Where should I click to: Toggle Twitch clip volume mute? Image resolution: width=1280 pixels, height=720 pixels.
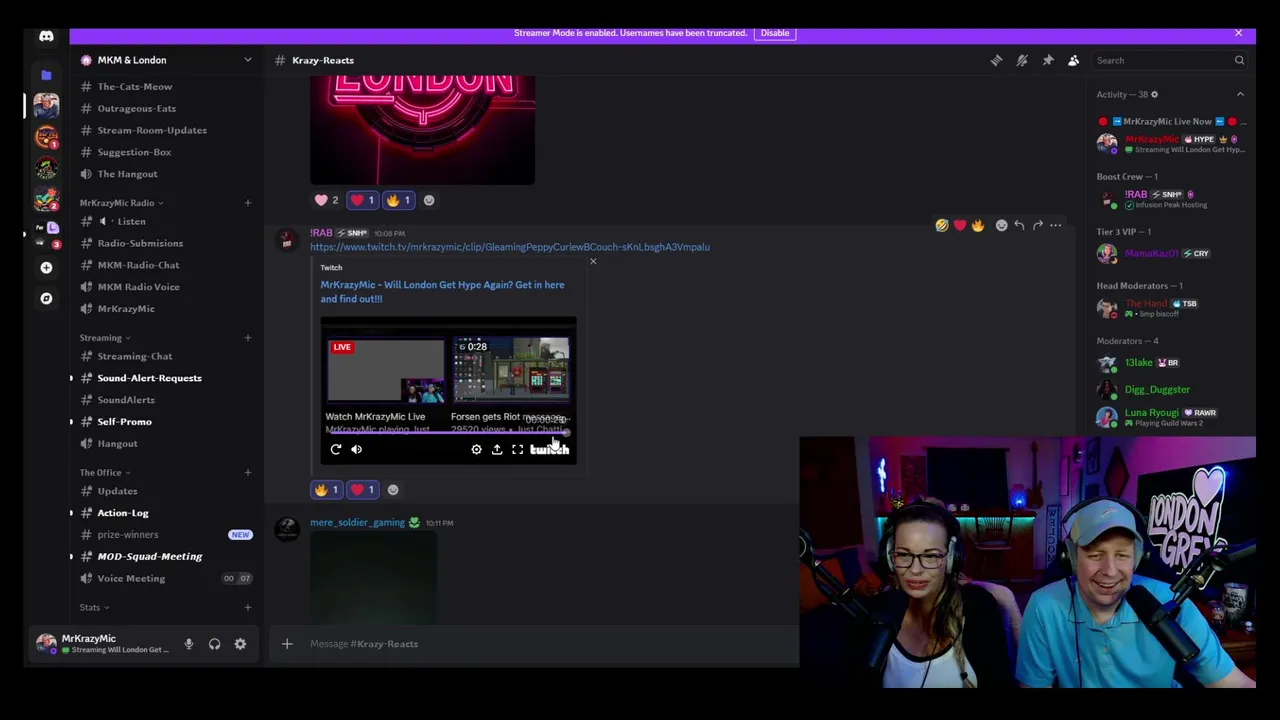[356, 449]
